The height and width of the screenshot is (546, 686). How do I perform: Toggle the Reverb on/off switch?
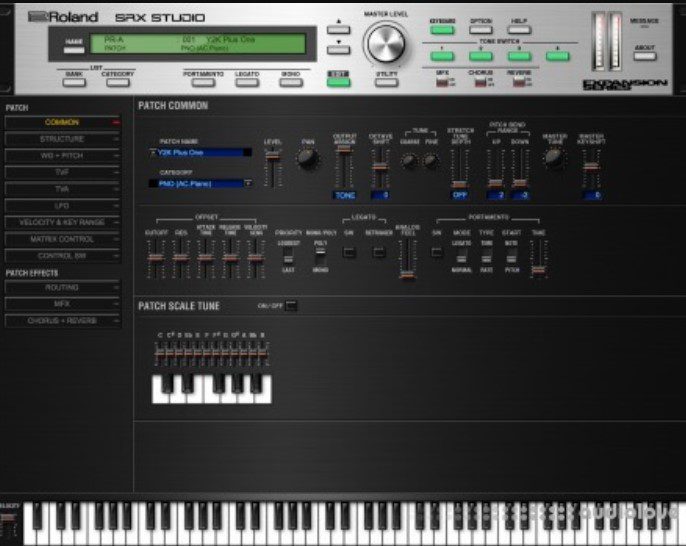(519, 82)
